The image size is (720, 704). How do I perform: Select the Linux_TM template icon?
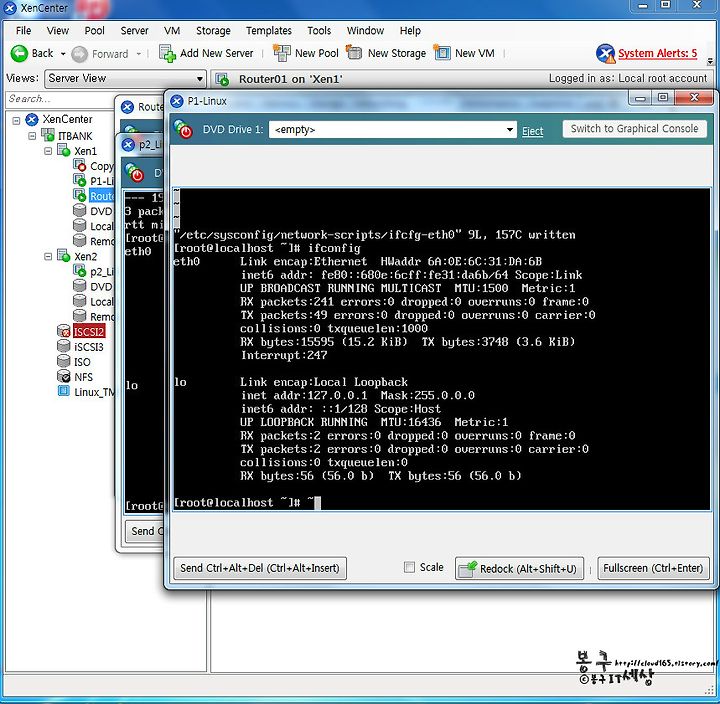click(63, 391)
